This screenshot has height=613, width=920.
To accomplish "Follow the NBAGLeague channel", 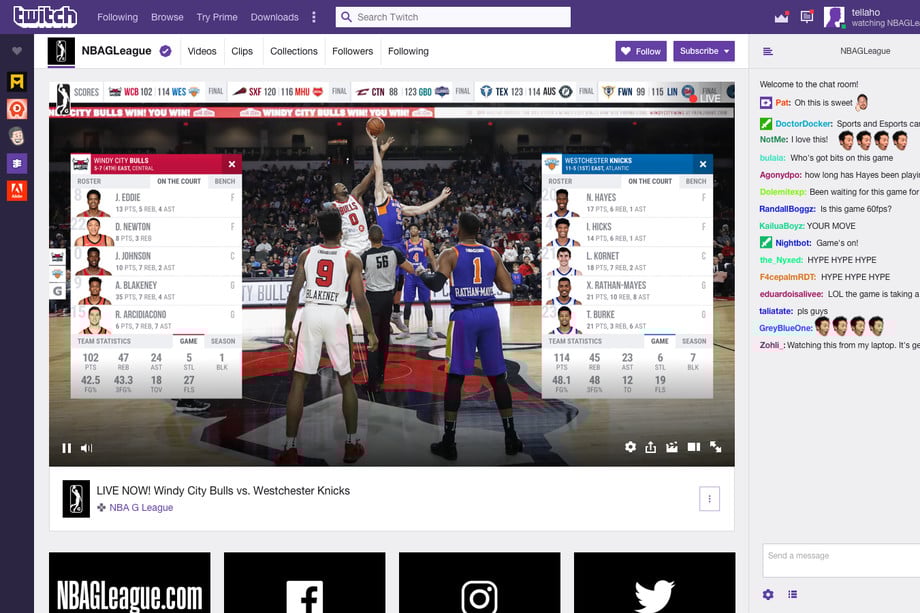I will pos(641,51).
